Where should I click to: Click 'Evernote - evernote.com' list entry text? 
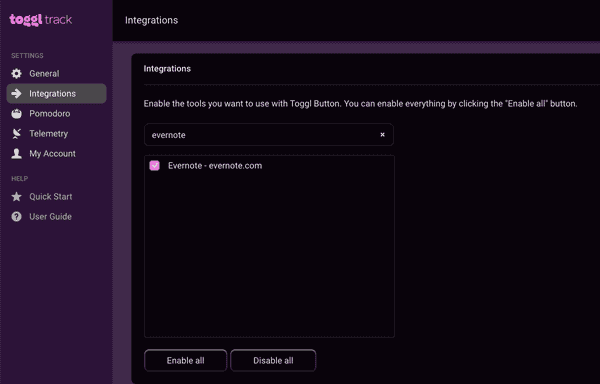point(215,166)
